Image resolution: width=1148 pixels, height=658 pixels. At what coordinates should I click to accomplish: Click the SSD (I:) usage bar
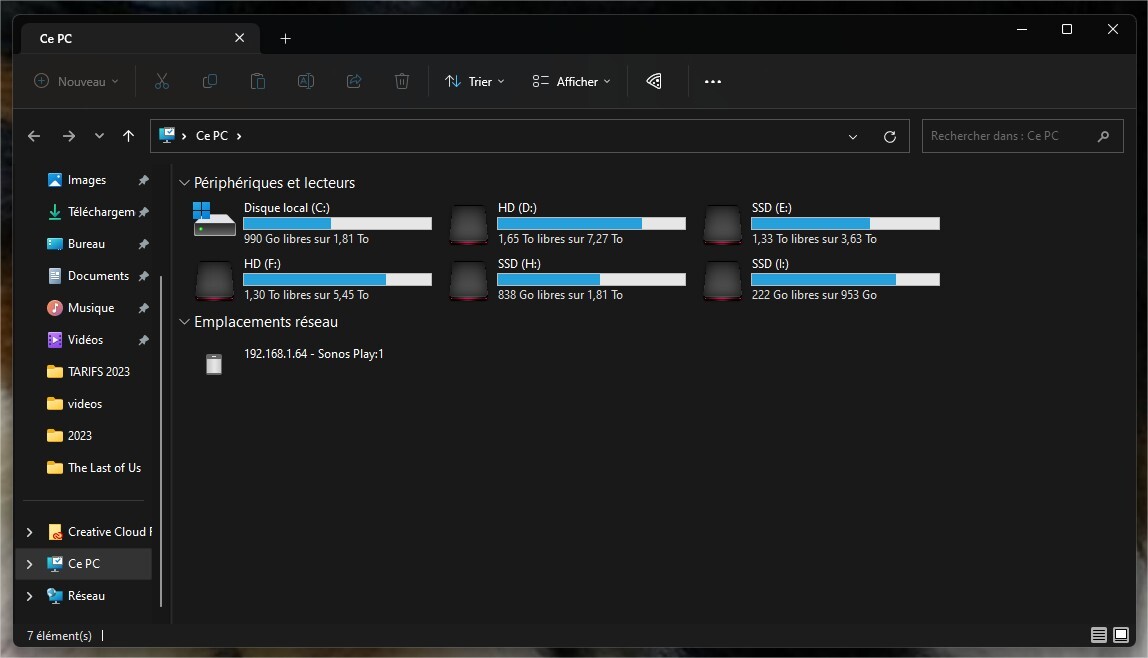846,280
